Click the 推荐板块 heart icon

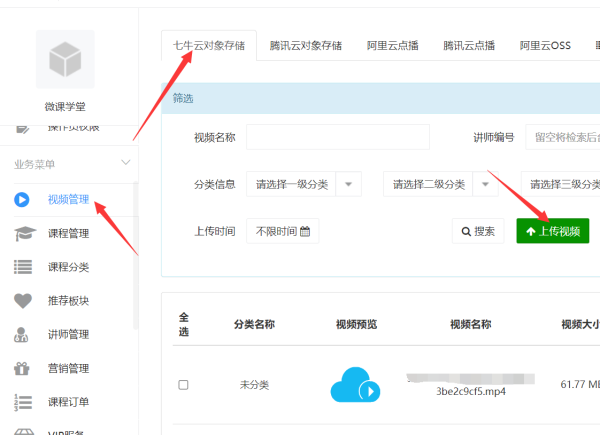23,301
